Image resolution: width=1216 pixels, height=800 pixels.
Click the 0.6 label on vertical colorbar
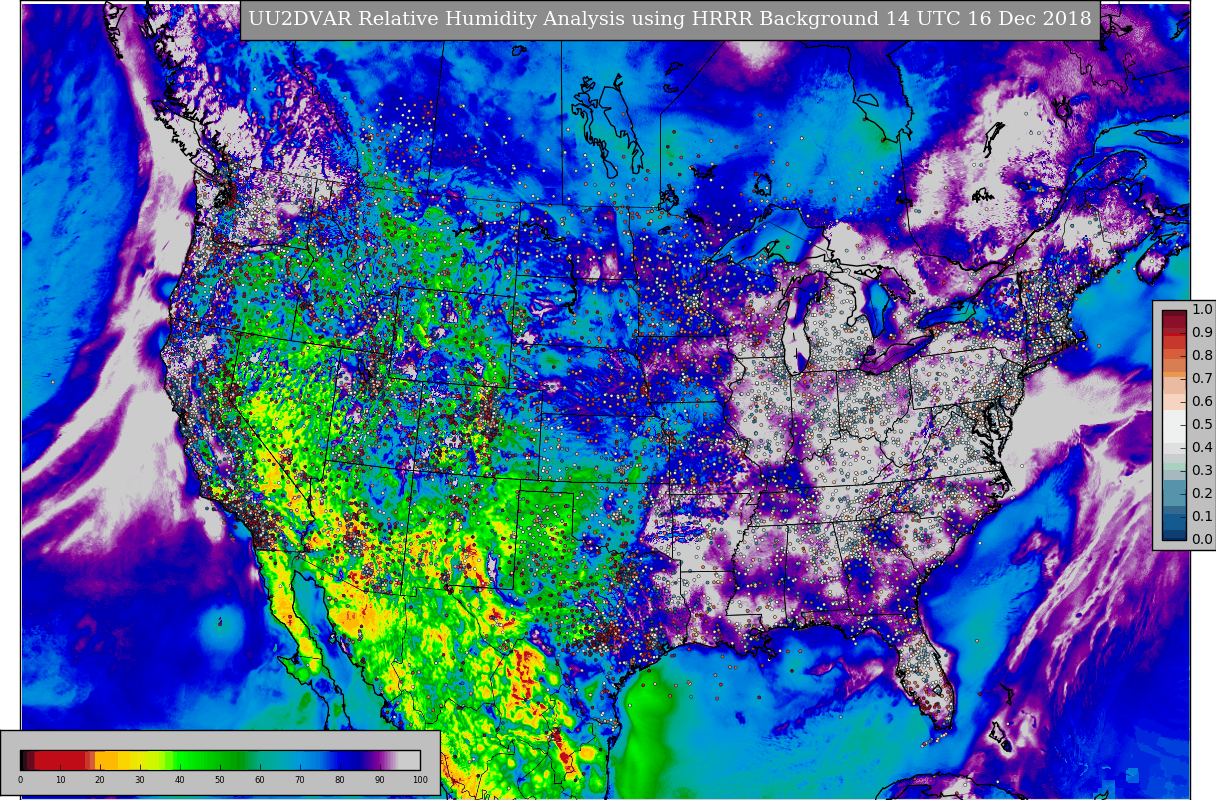click(1202, 401)
